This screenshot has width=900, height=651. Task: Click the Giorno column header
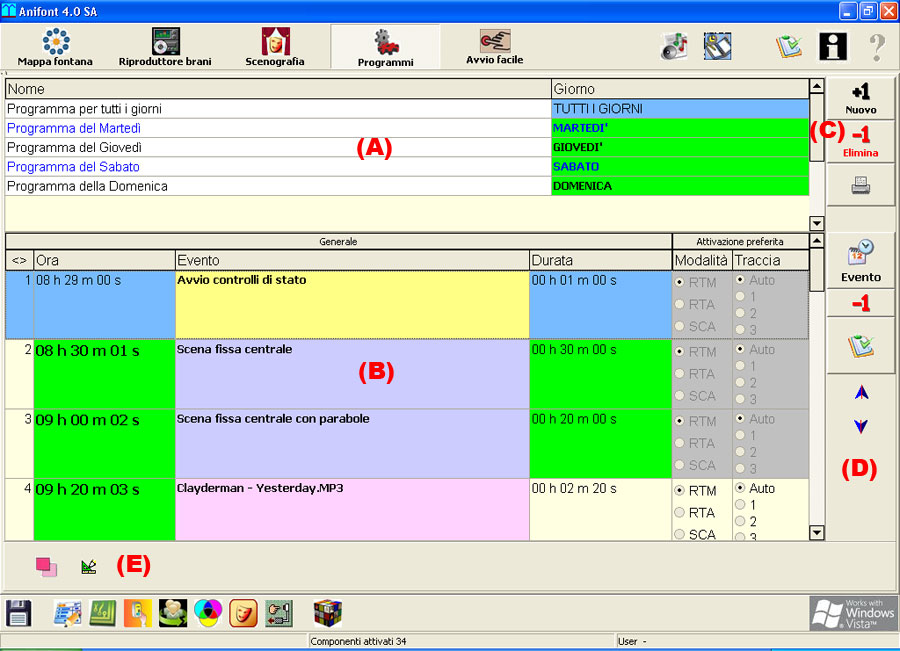(x=680, y=89)
